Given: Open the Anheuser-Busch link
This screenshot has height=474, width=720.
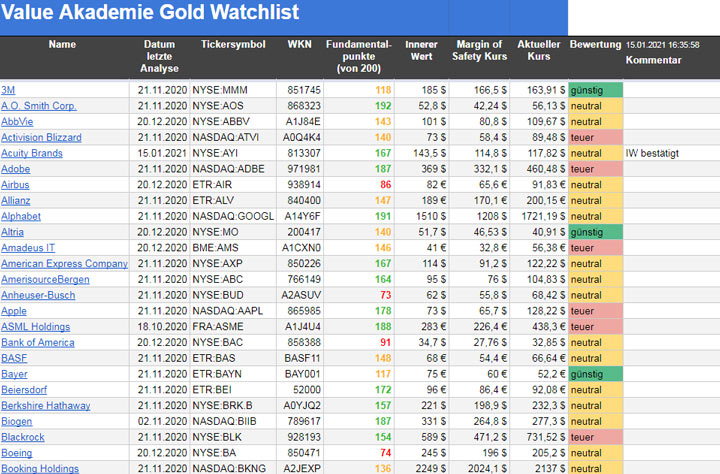Looking at the screenshot, I should (x=38, y=295).
